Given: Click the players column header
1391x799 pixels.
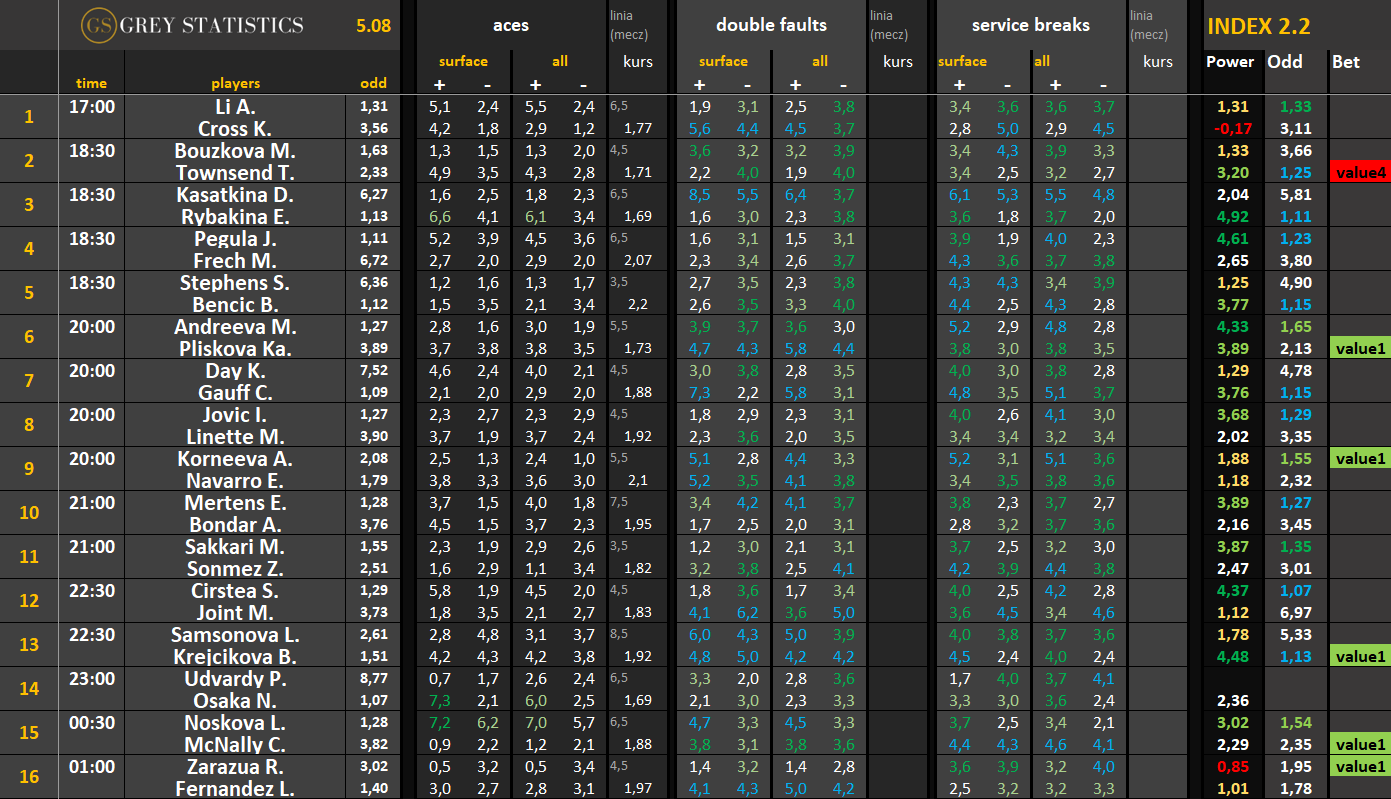Looking at the screenshot, I should point(235,84).
